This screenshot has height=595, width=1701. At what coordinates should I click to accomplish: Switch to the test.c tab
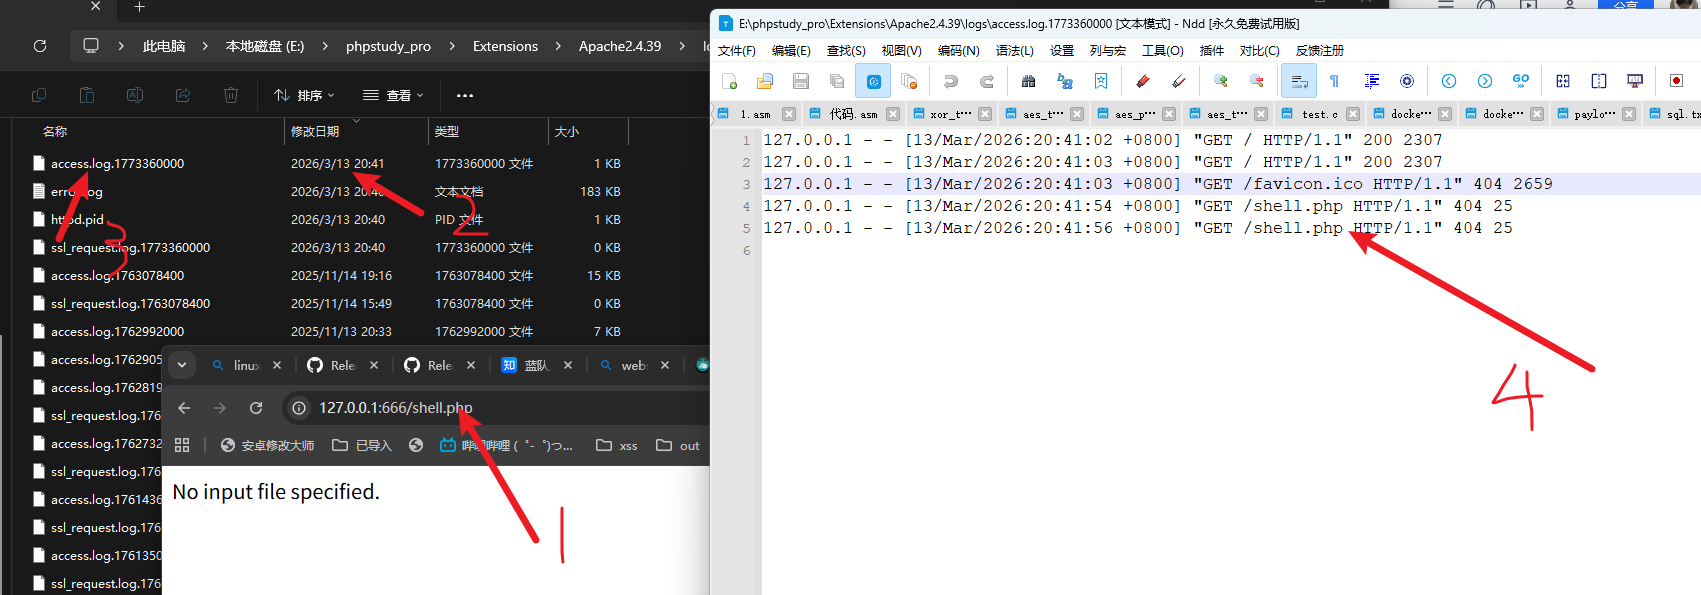(1319, 114)
